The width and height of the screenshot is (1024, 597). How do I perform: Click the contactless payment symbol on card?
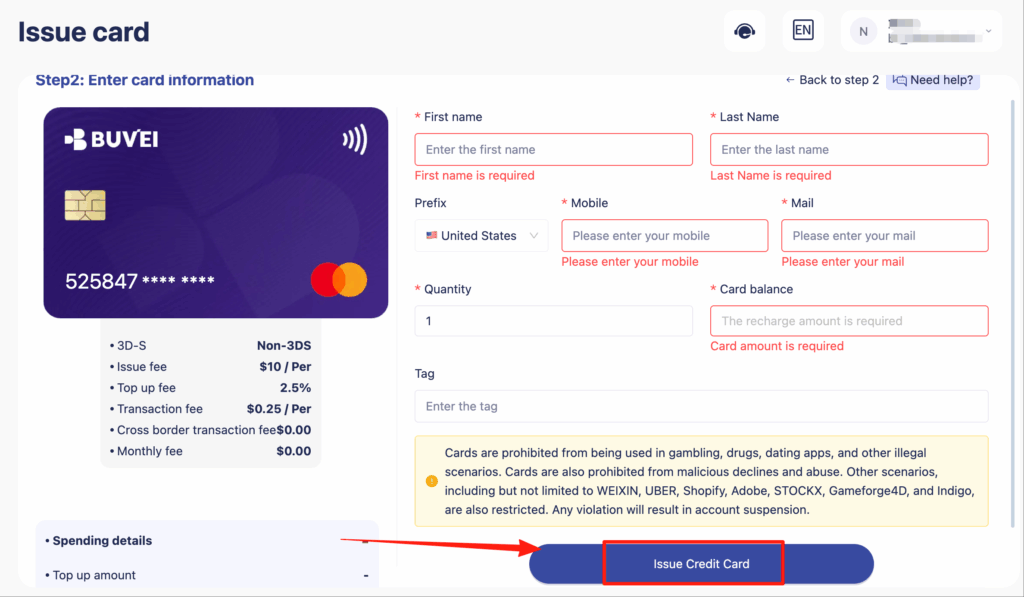pyautogui.click(x=355, y=140)
